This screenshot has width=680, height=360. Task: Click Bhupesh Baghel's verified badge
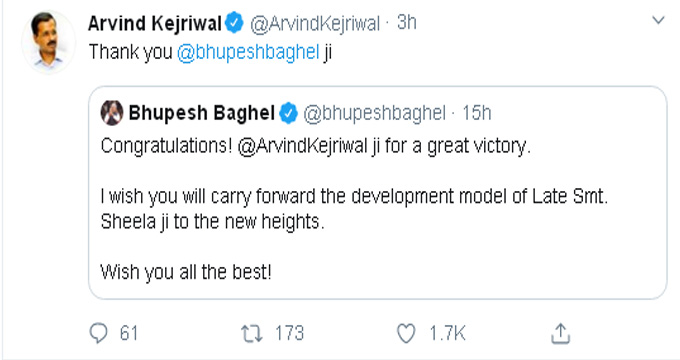point(288,113)
